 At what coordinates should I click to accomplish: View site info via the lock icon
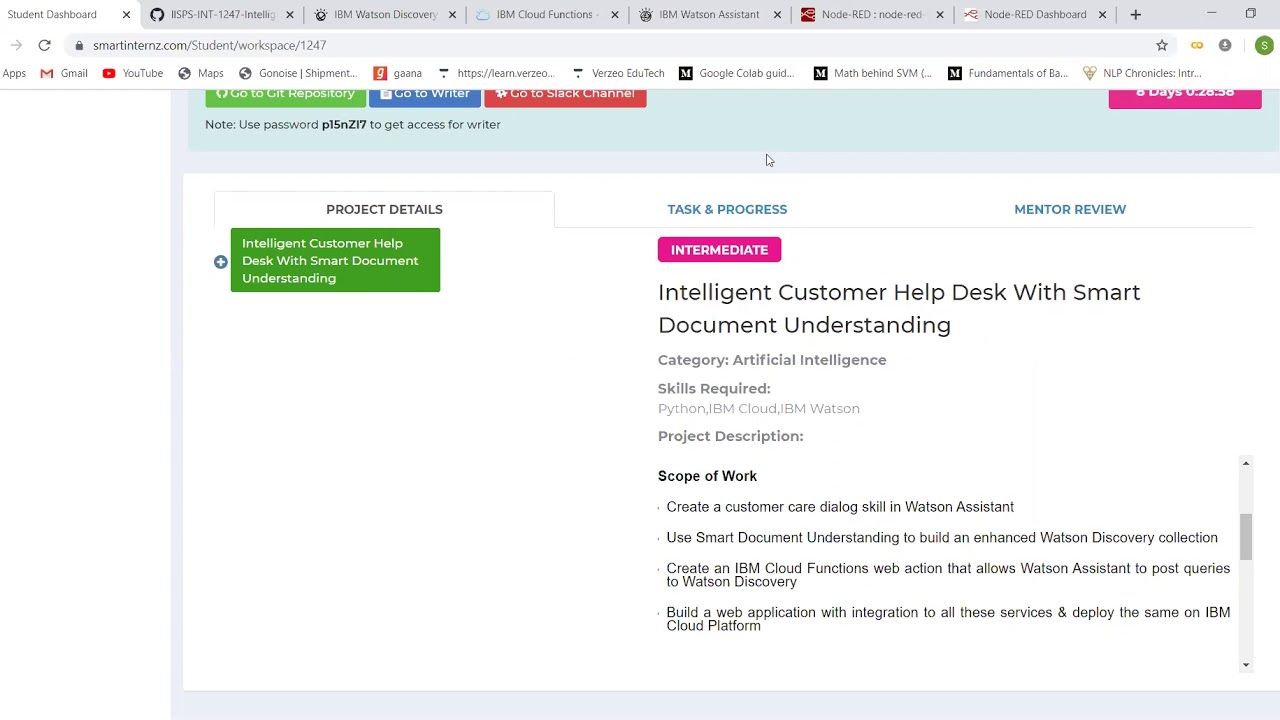[x=79, y=45]
